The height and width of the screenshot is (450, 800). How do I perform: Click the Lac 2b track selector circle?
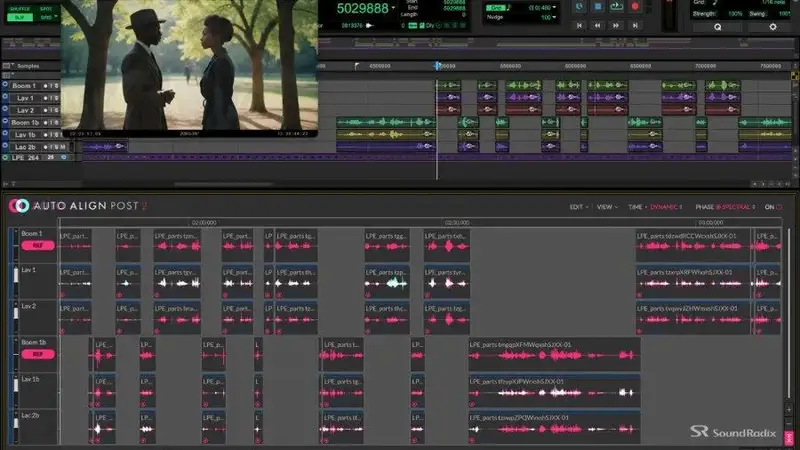[x=5, y=146]
